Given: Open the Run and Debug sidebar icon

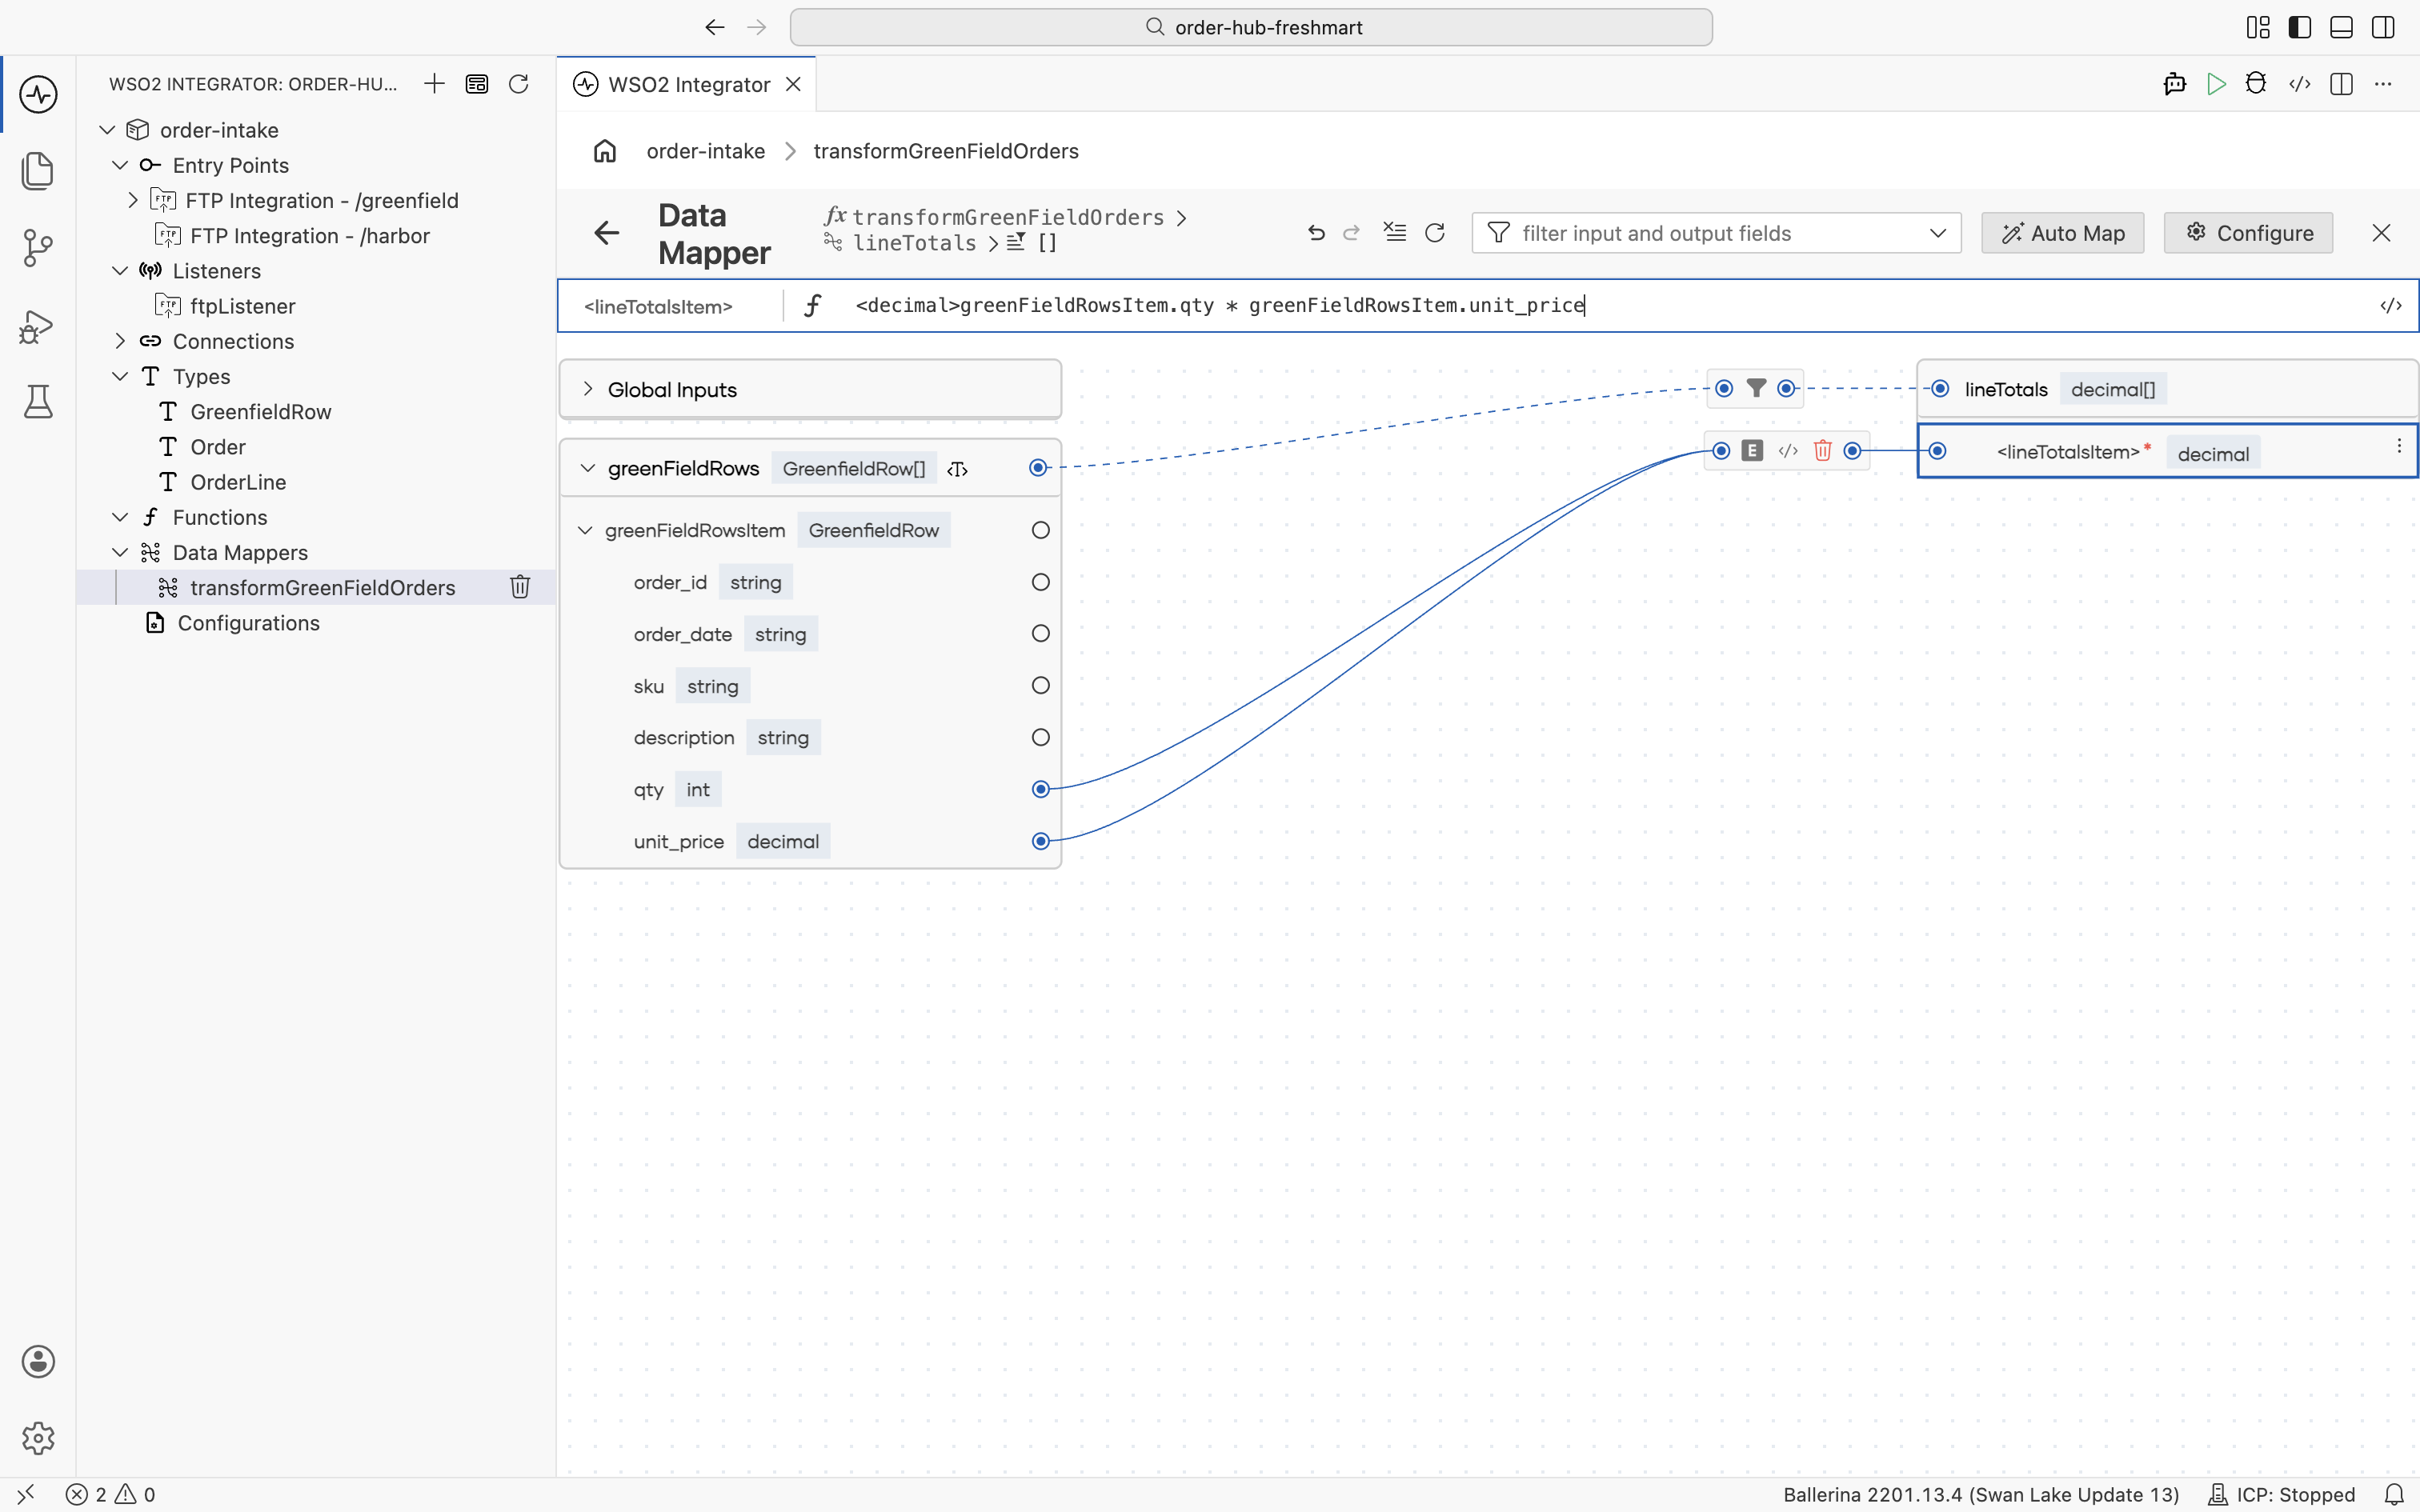Looking at the screenshot, I should tap(38, 326).
